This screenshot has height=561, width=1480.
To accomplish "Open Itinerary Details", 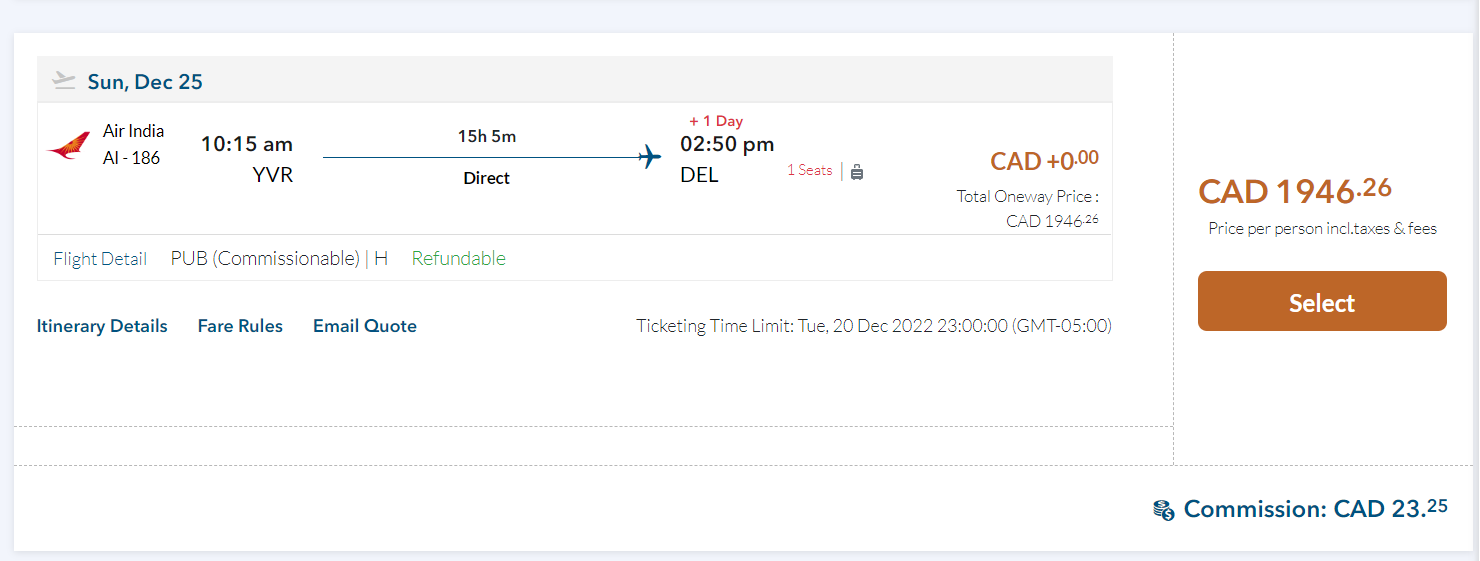I will point(102,326).
